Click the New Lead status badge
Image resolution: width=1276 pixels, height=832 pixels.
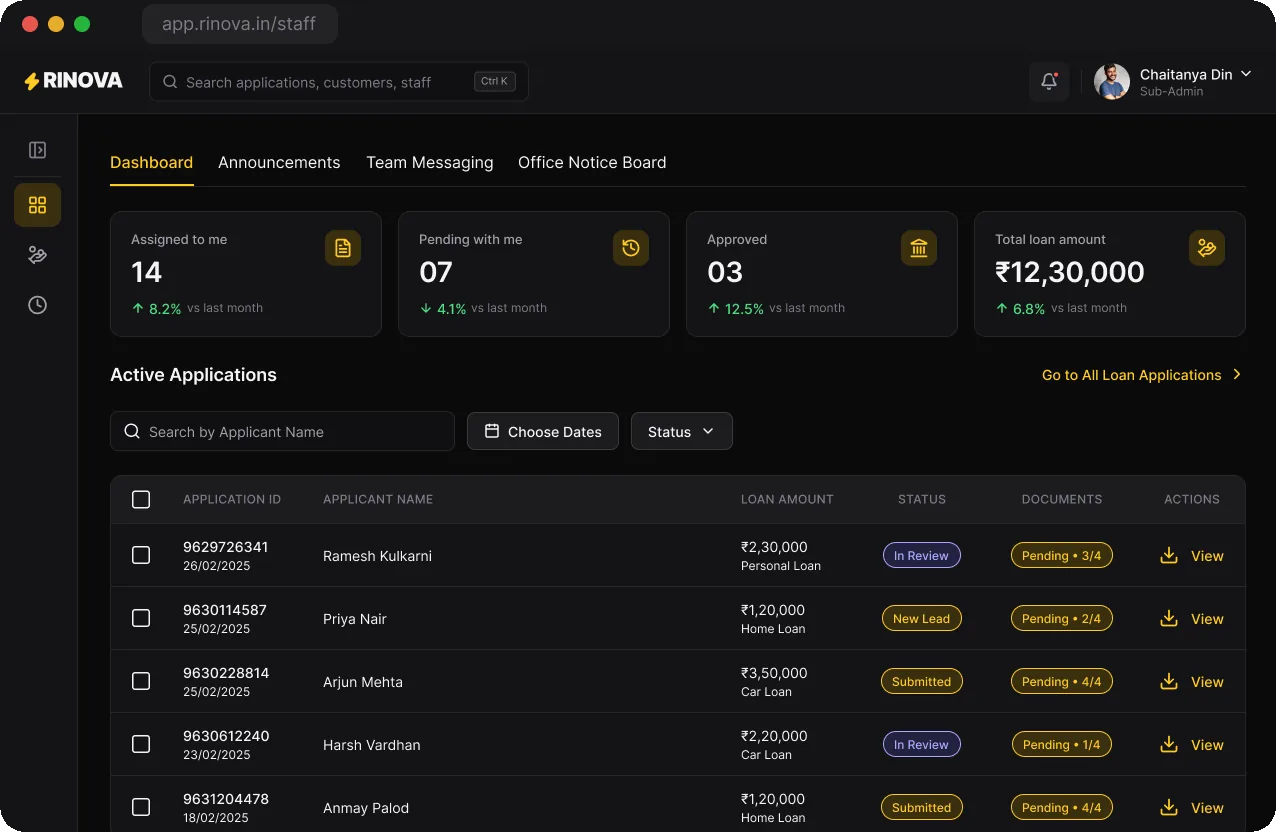point(922,618)
